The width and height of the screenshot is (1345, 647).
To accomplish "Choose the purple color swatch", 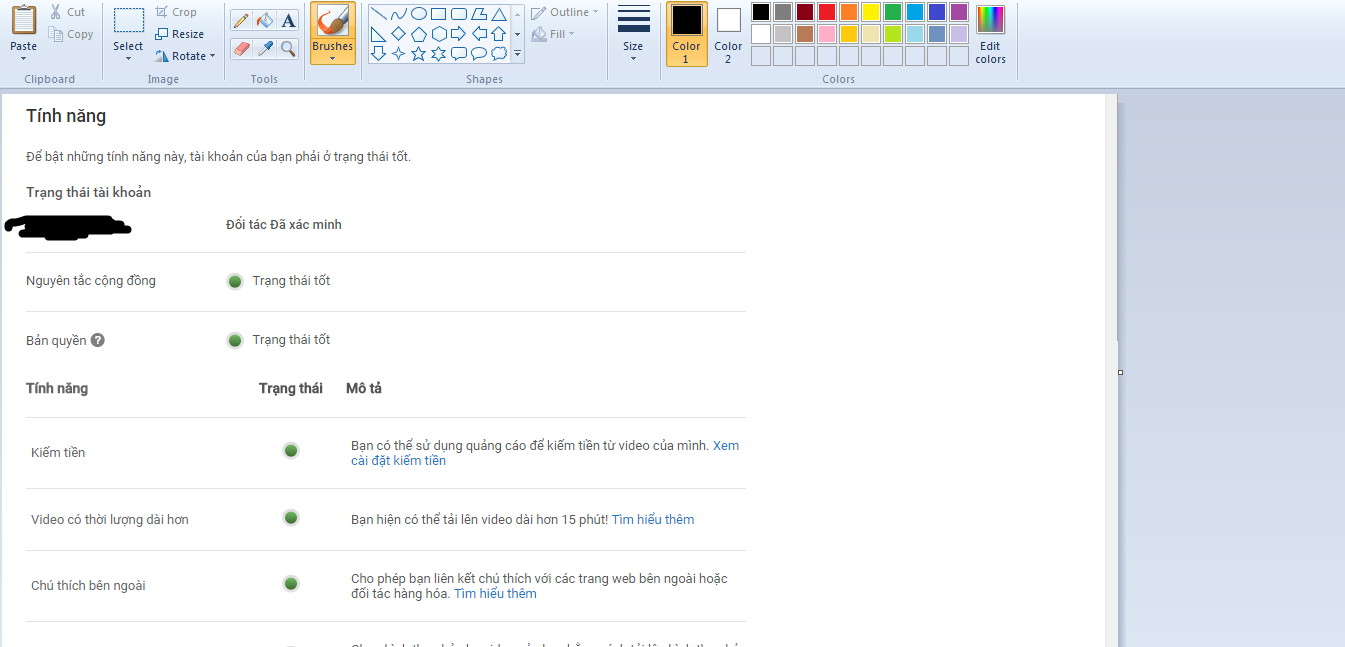I will point(959,12).
